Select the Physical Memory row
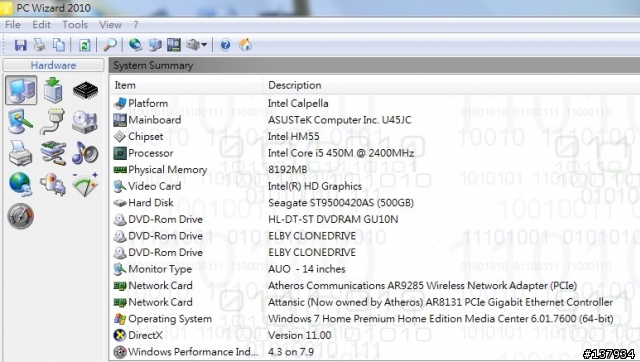Screen dimensions: 640x362 375,169
